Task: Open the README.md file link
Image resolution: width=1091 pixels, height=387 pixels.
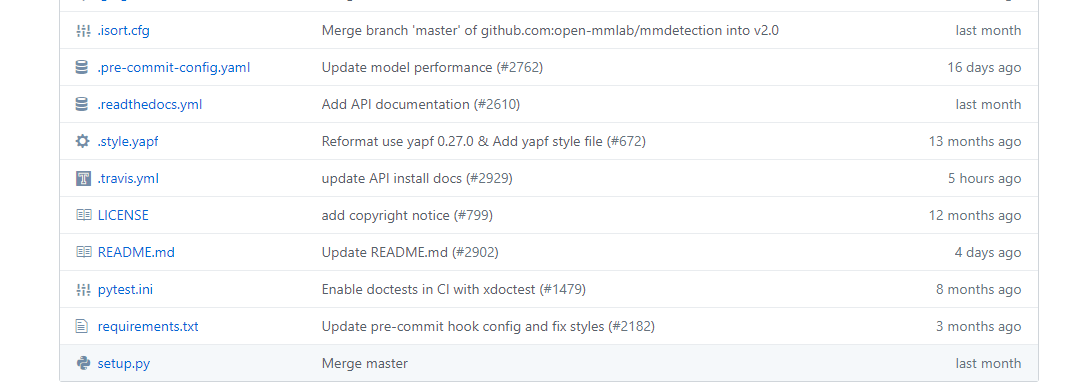Action: [136, 252]
